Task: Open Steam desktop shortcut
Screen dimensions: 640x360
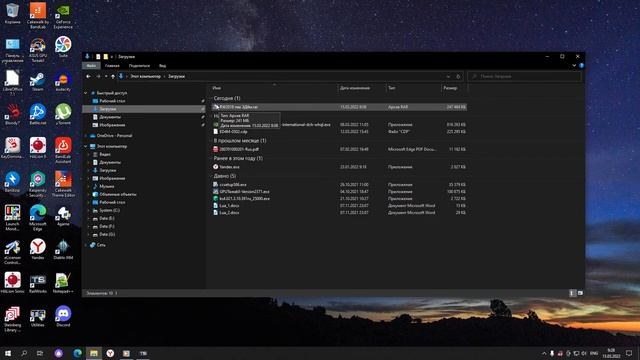Action: (38, 82)
